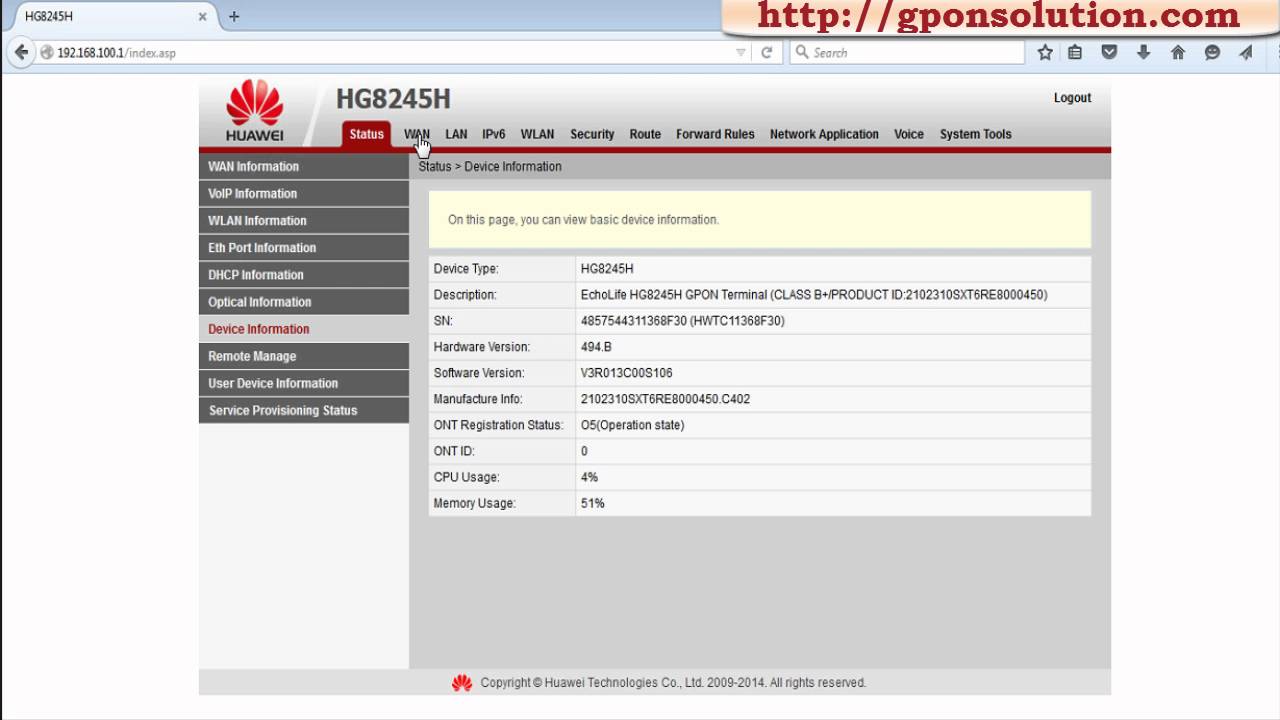Open the Status menu tab

pos(366,134)
